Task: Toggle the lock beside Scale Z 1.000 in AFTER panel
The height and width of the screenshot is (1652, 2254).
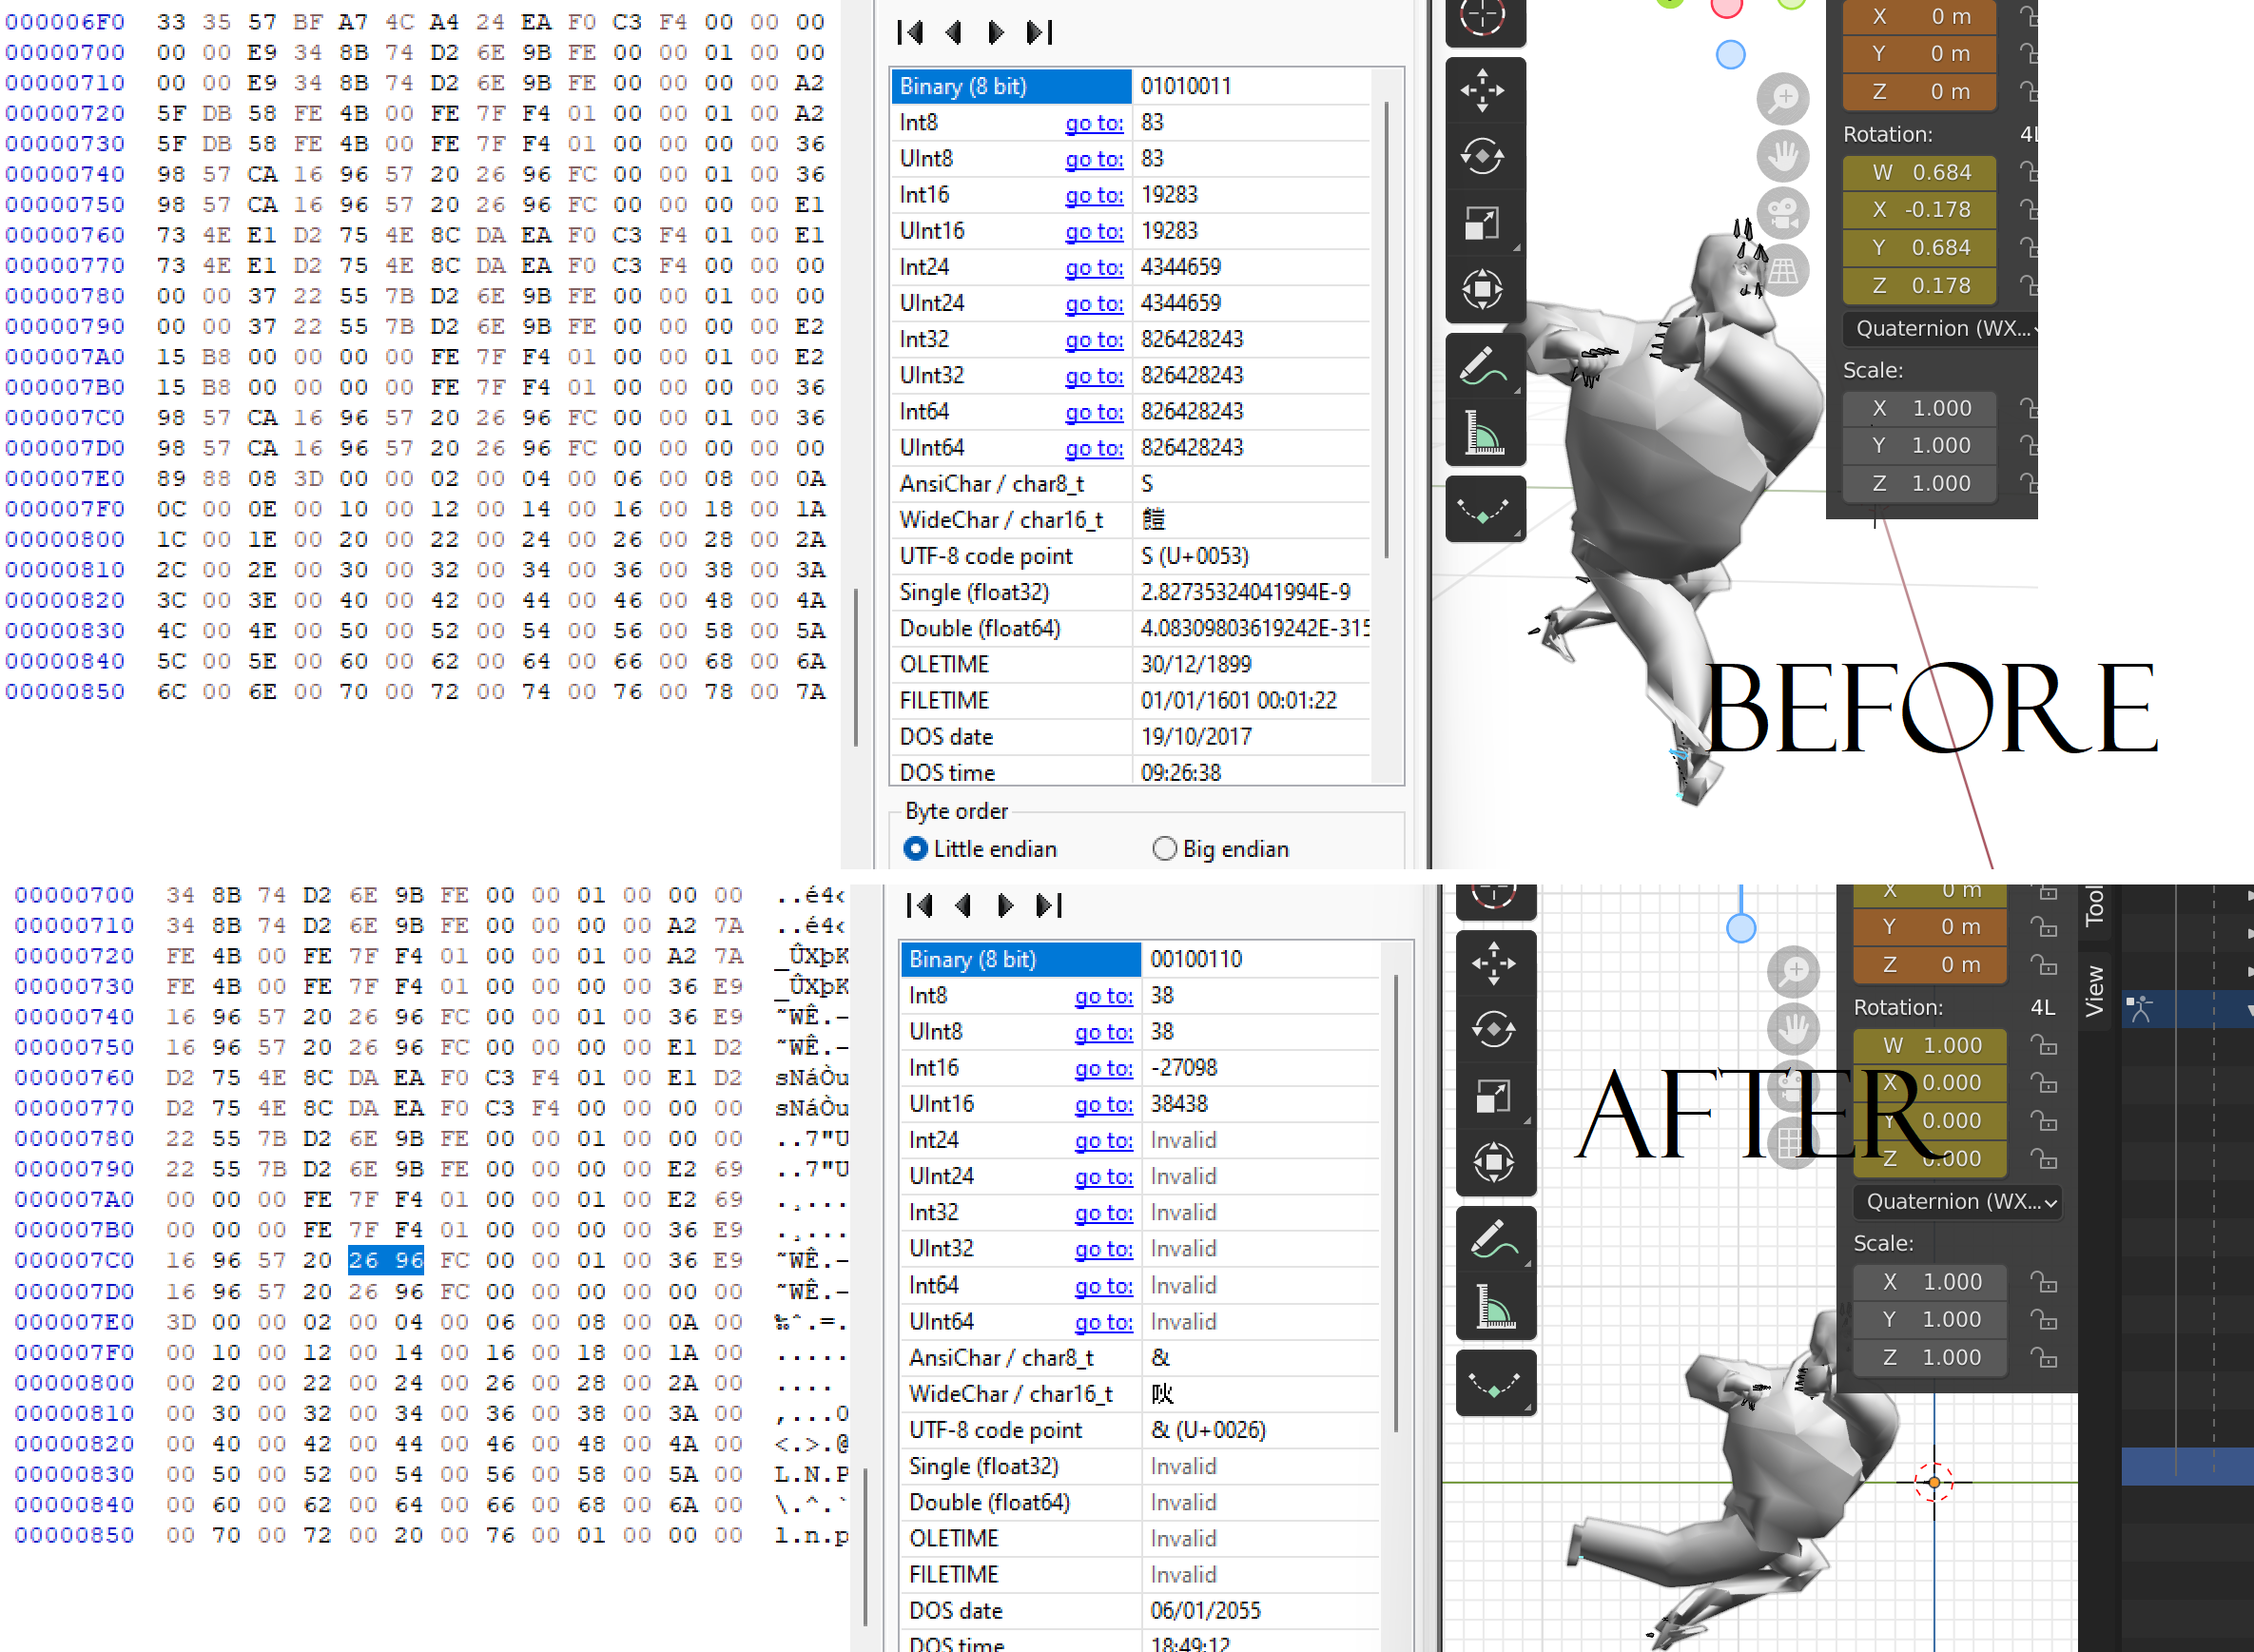Action: click(x=2044, y=1358)
